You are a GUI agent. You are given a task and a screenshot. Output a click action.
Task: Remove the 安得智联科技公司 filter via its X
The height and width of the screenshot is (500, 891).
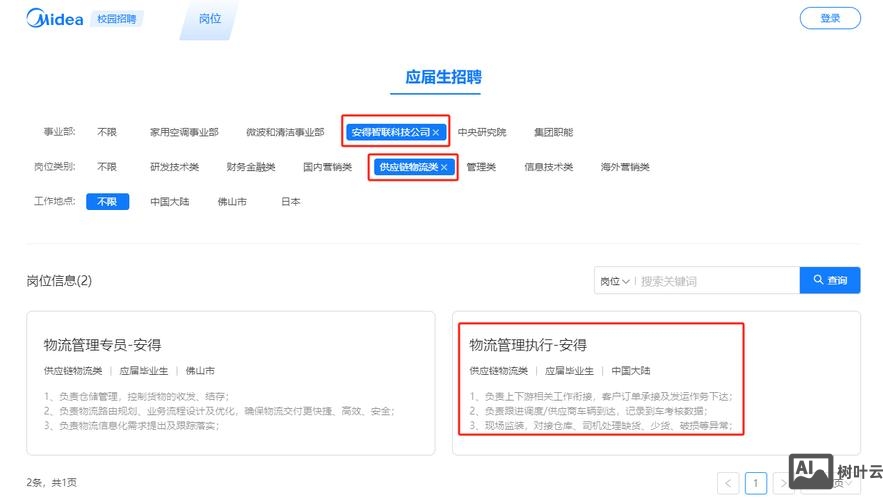[x=436, y=132]
